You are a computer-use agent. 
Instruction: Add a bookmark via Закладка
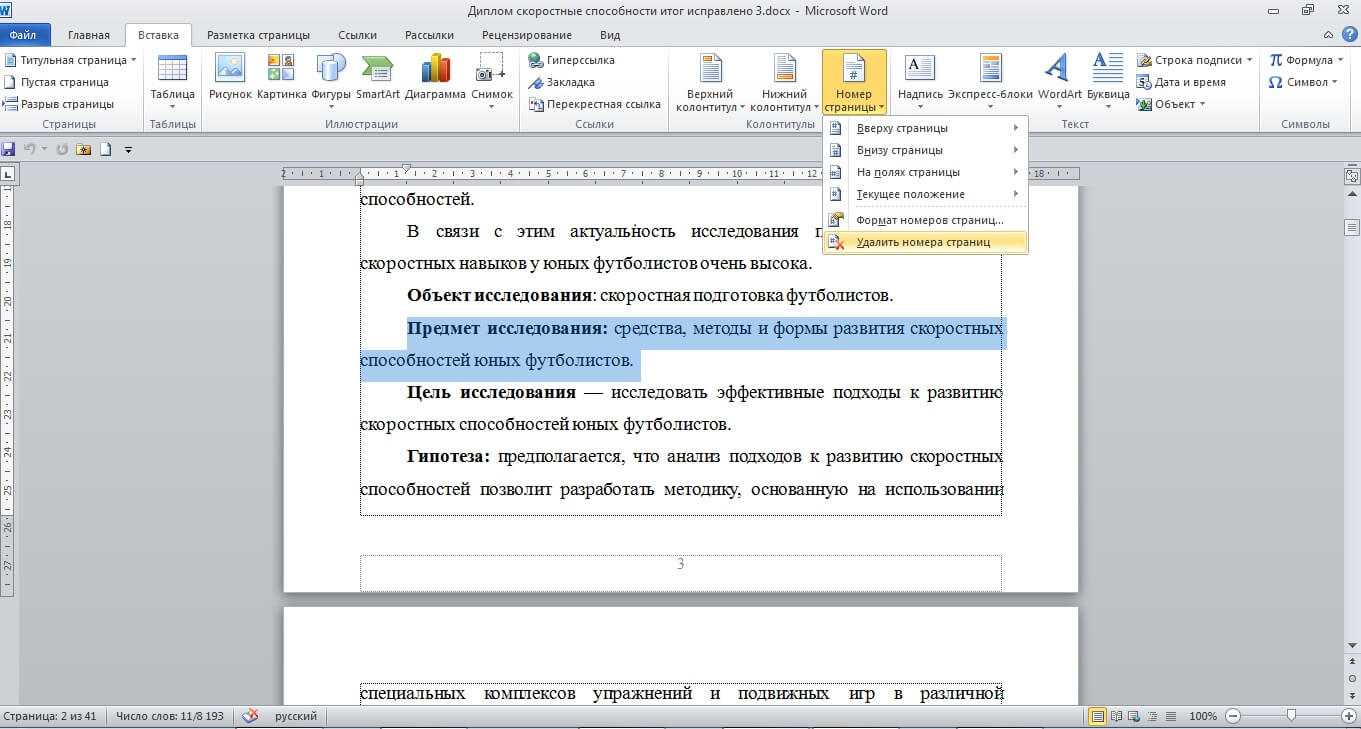point(562,82)
